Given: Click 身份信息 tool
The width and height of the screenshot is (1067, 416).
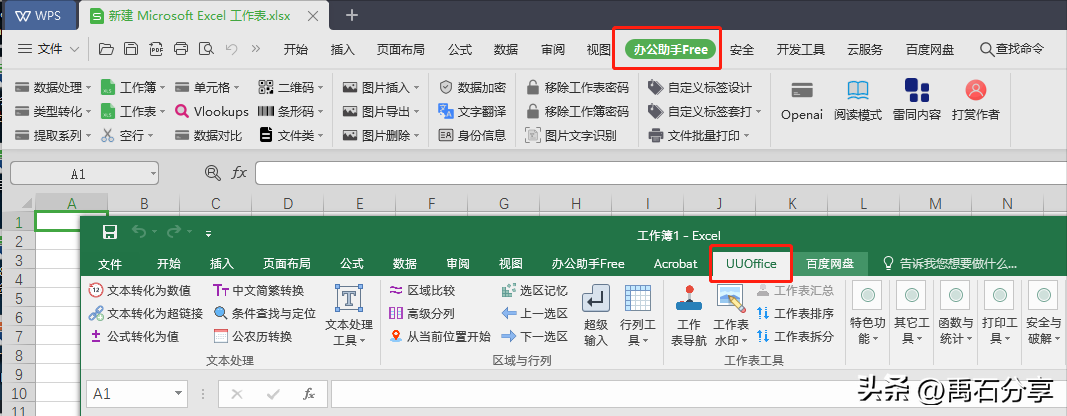Looking at the screenshot, I should tap(472, 135).
